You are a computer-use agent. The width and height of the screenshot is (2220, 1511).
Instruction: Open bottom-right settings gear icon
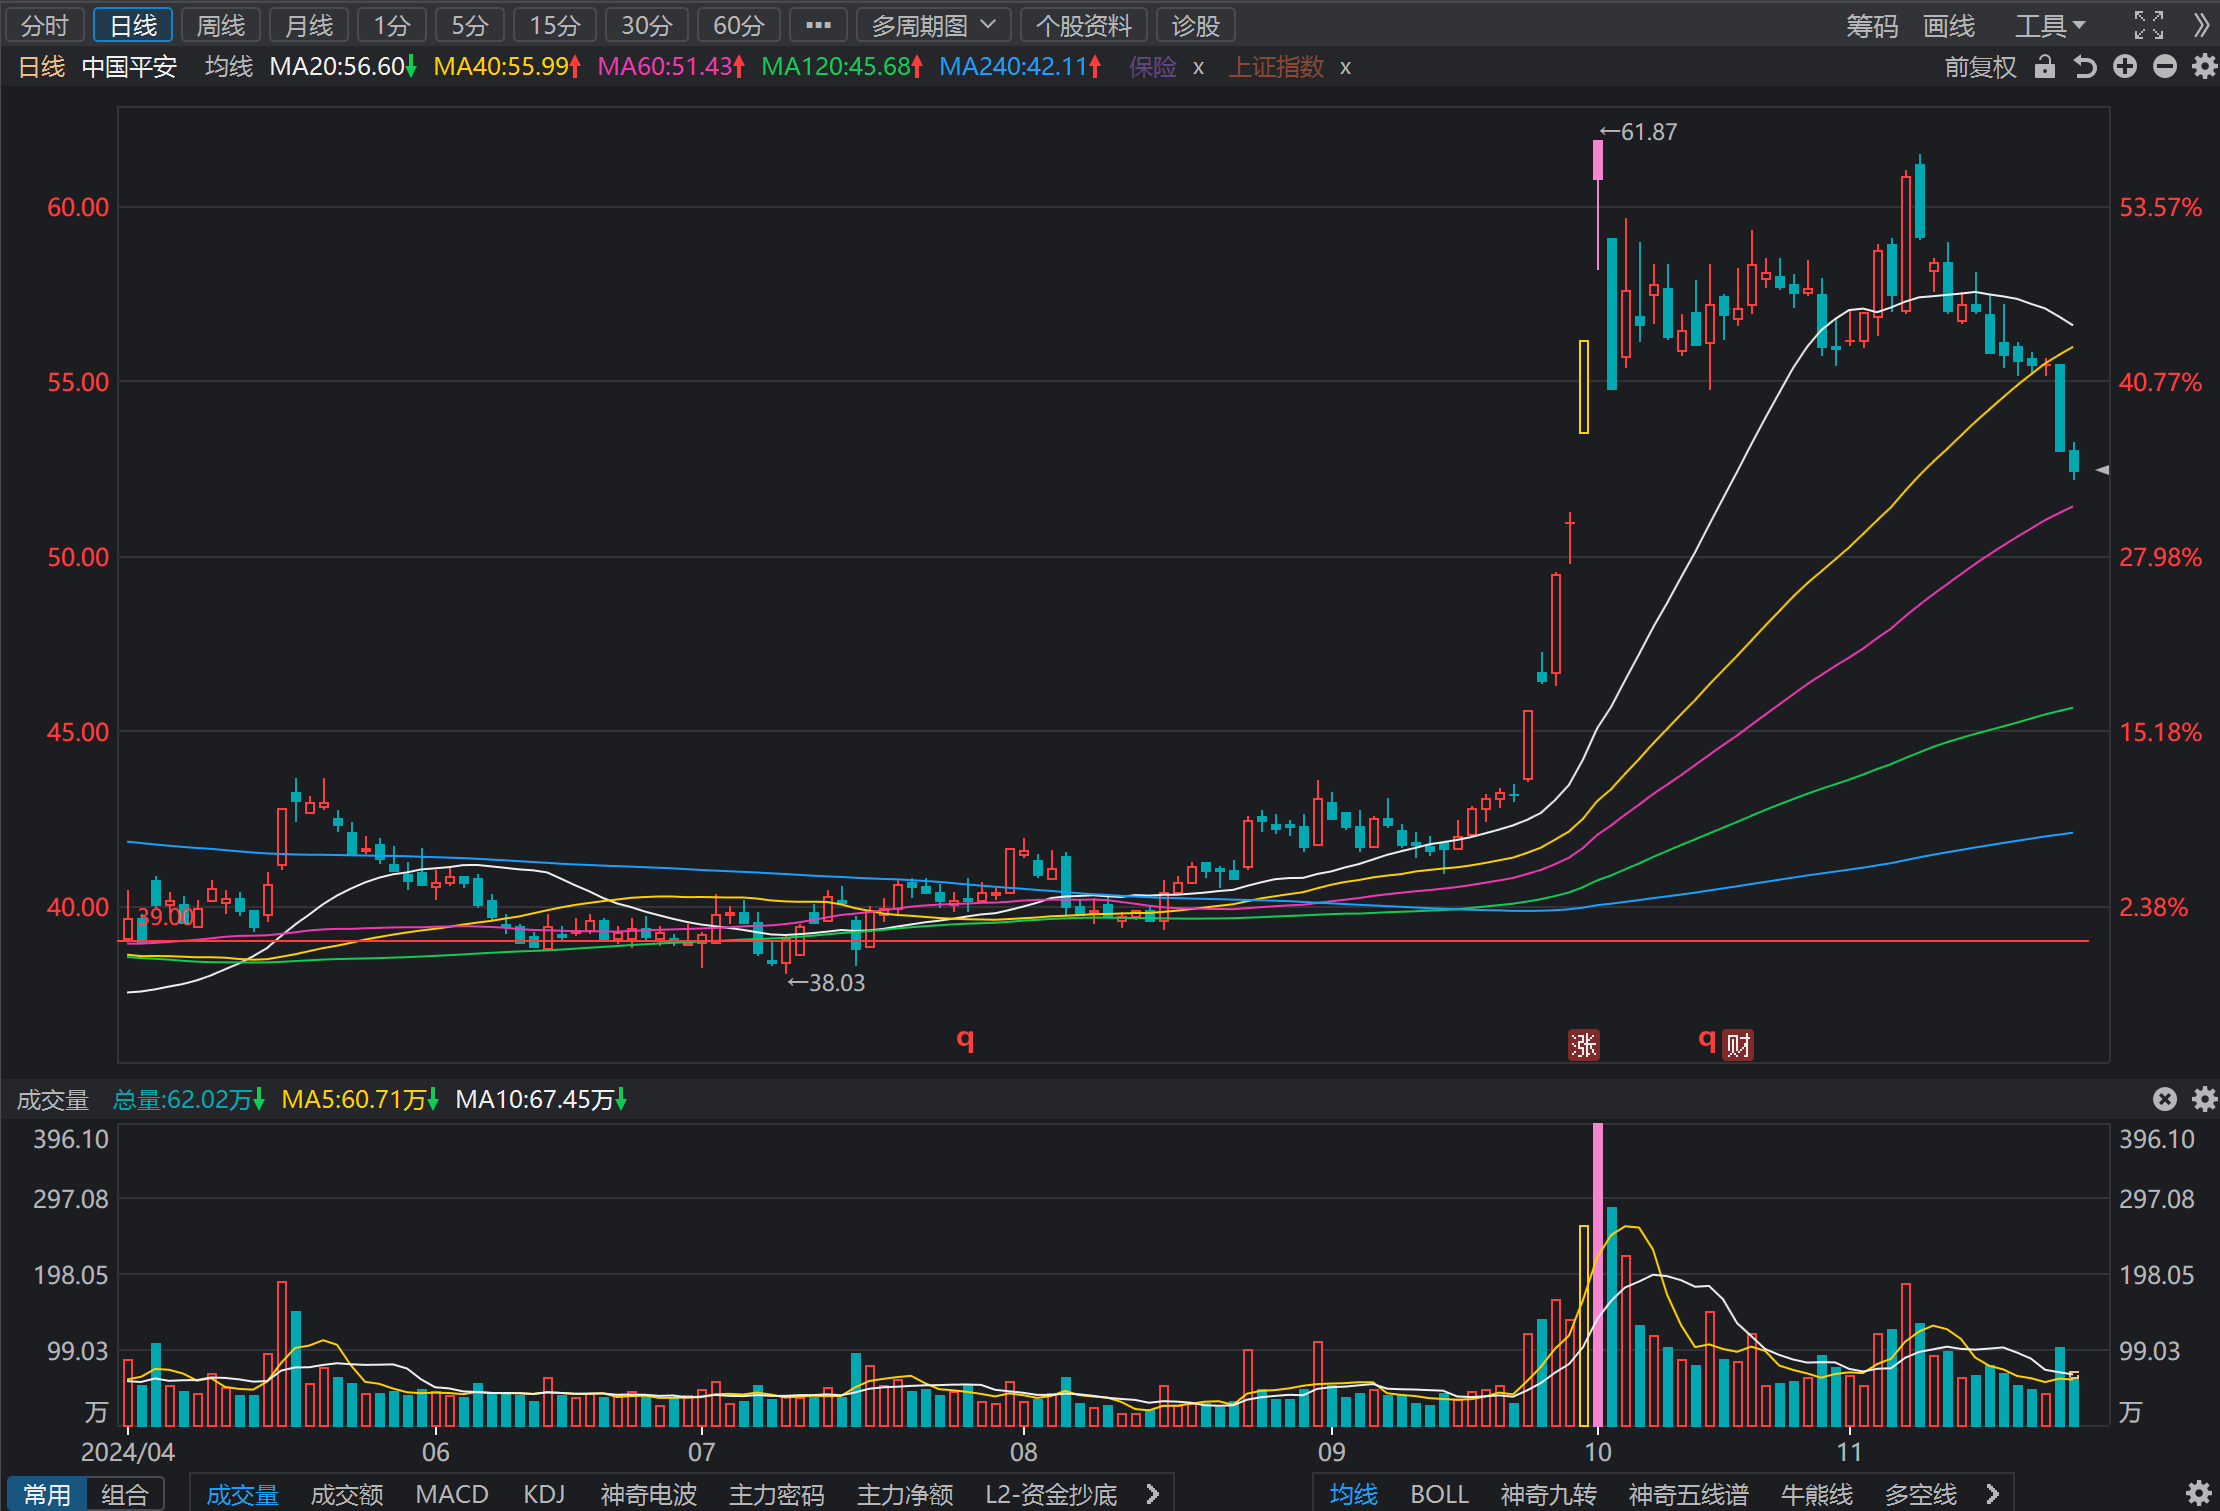2198,1494
